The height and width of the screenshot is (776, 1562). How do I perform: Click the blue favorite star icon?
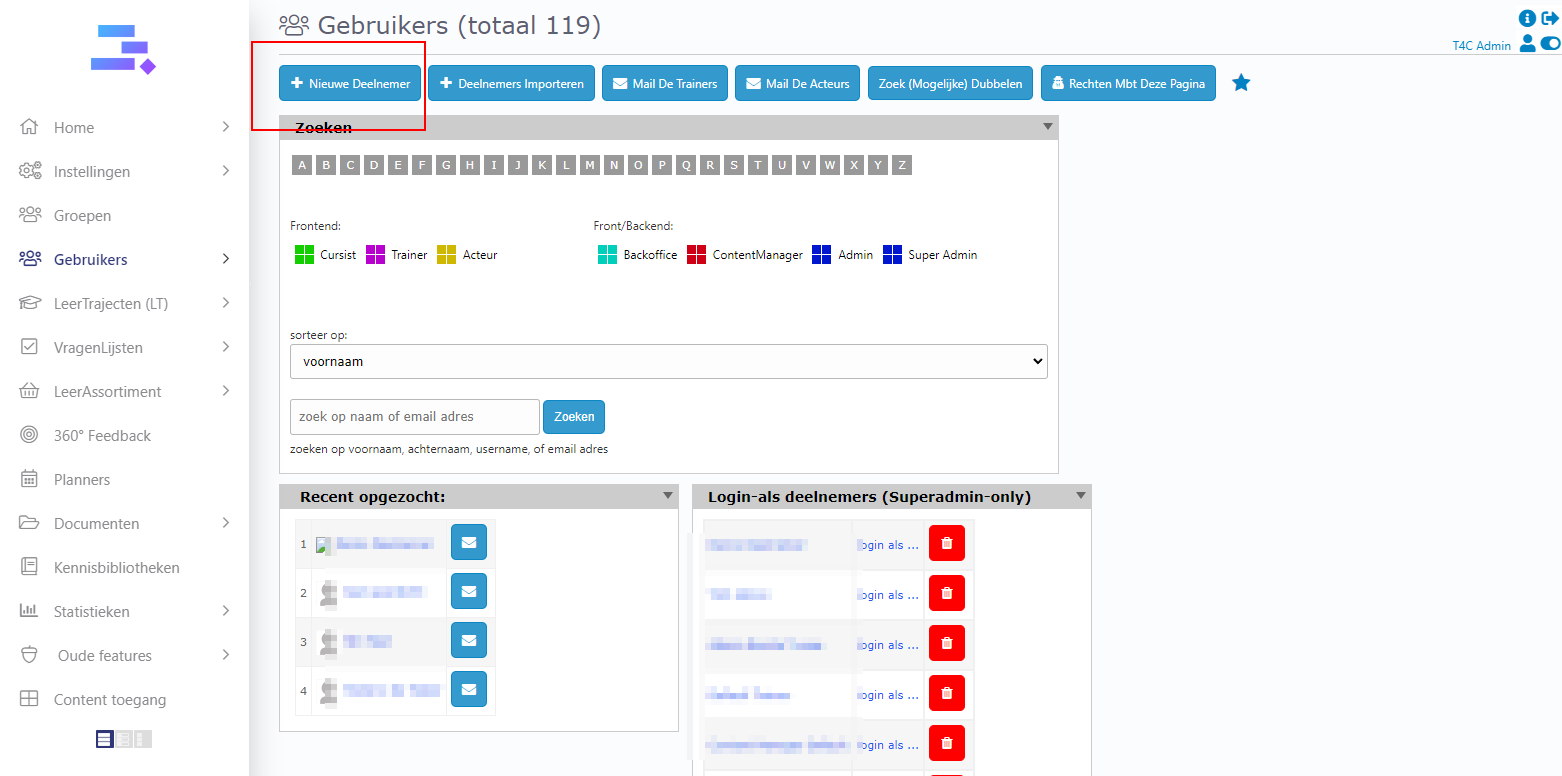pos(1241,83)
